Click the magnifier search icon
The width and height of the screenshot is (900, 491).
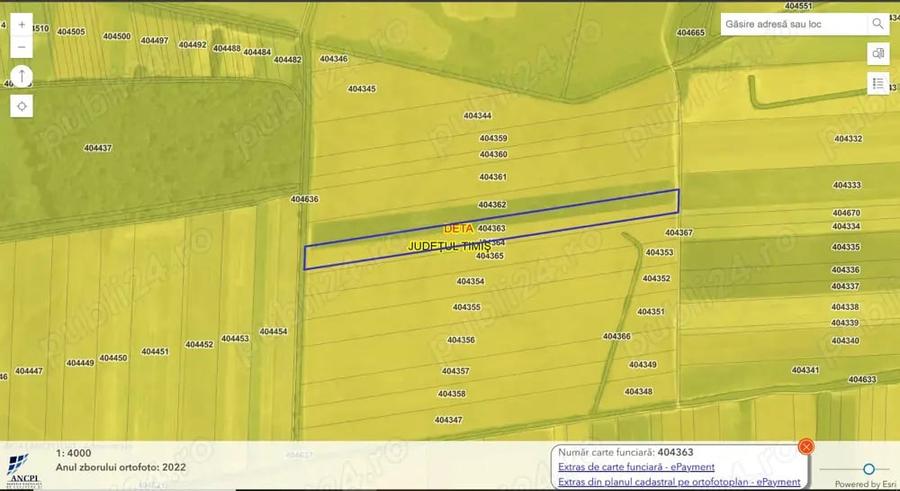point(878,24)
